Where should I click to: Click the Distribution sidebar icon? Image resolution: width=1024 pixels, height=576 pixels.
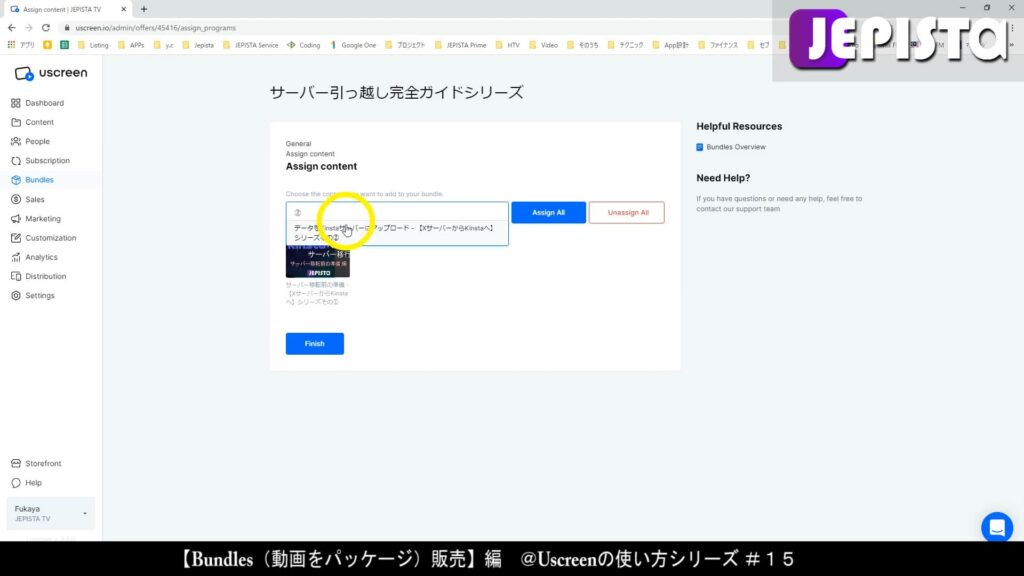(x=16, y=276)
